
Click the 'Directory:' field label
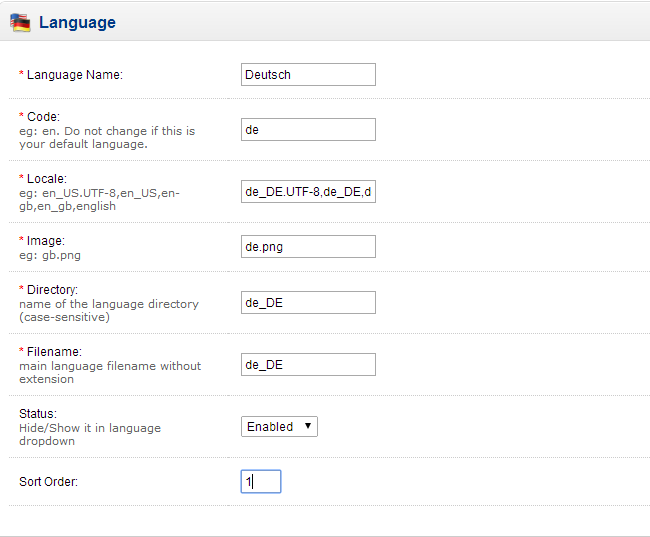52,290
